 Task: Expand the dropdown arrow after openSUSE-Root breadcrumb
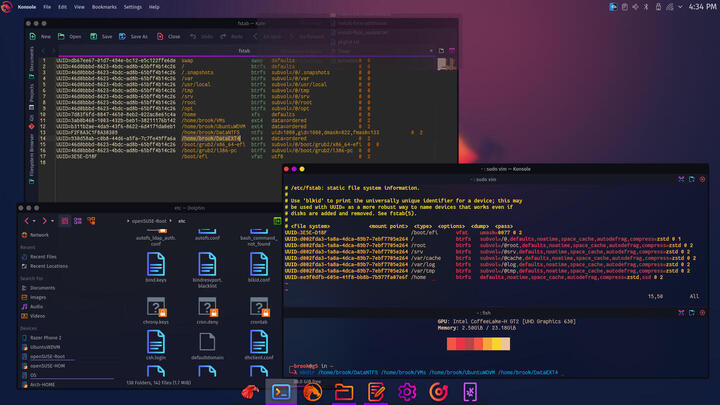(x=170, y=221)
